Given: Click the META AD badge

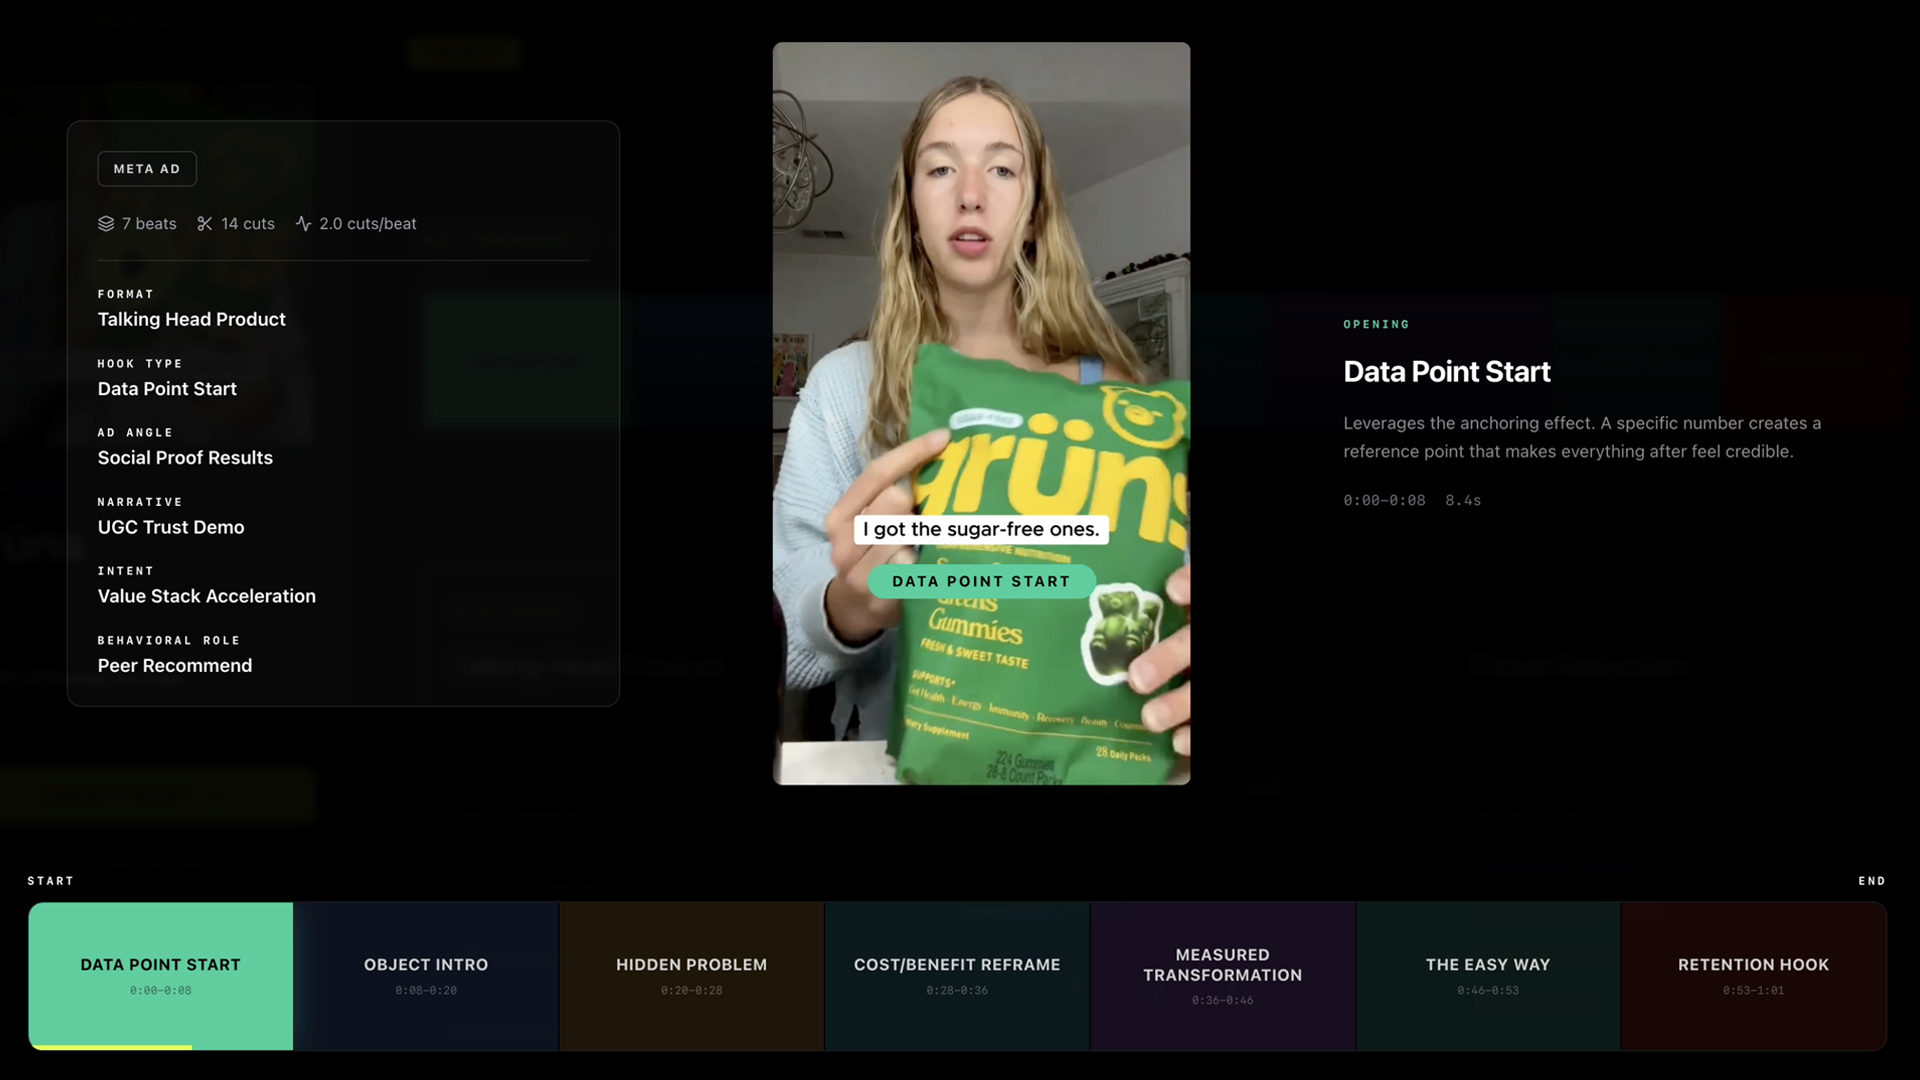Looking at the screenshot, I should 147,169.
